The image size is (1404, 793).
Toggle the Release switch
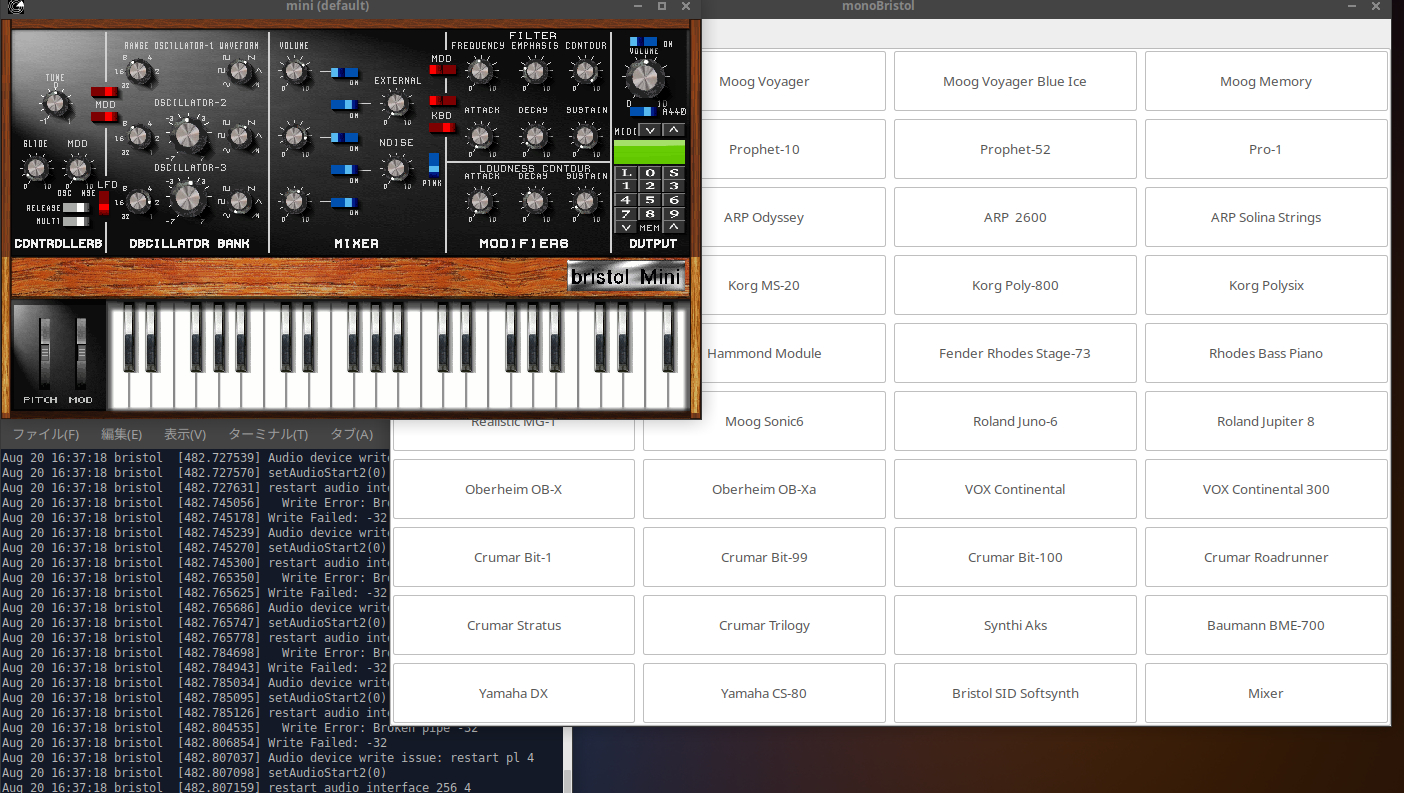(x=75, y=208)
